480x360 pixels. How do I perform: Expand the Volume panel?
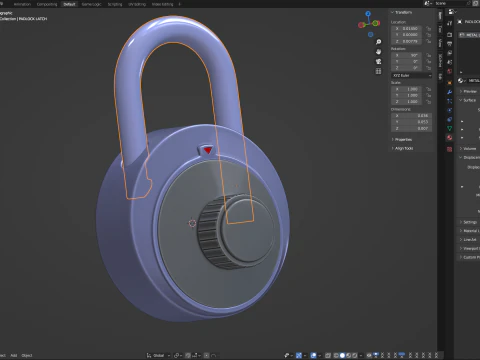coord(468,149)
